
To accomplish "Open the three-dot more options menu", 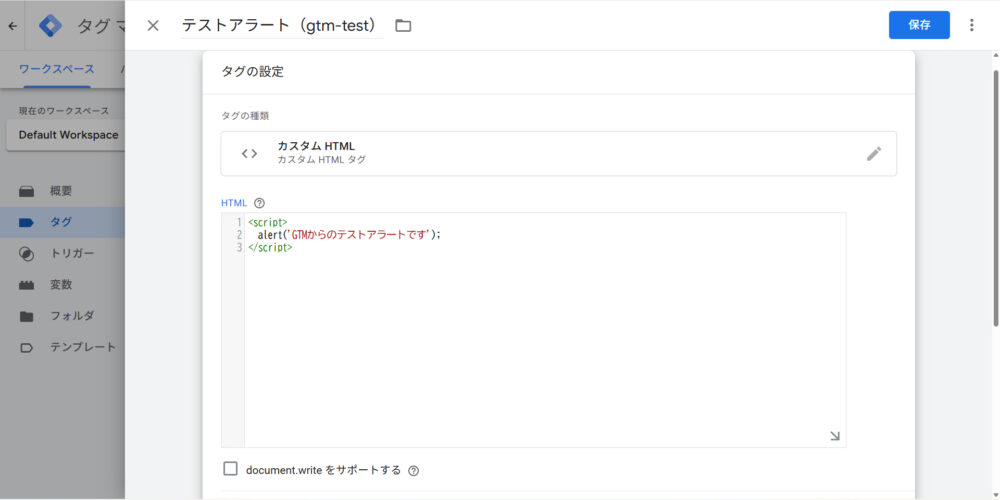I will click(x=971, y=25).
